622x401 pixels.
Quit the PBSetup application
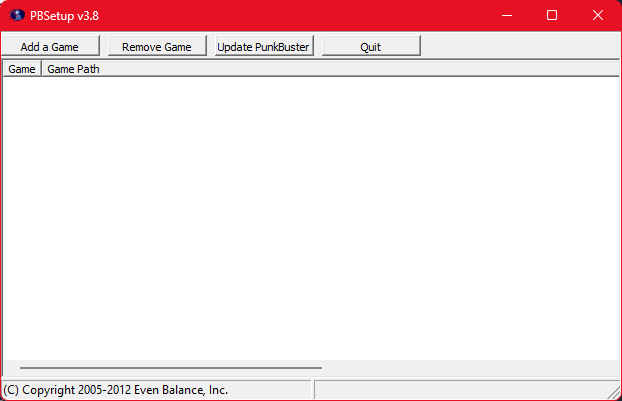click(371, 46)
